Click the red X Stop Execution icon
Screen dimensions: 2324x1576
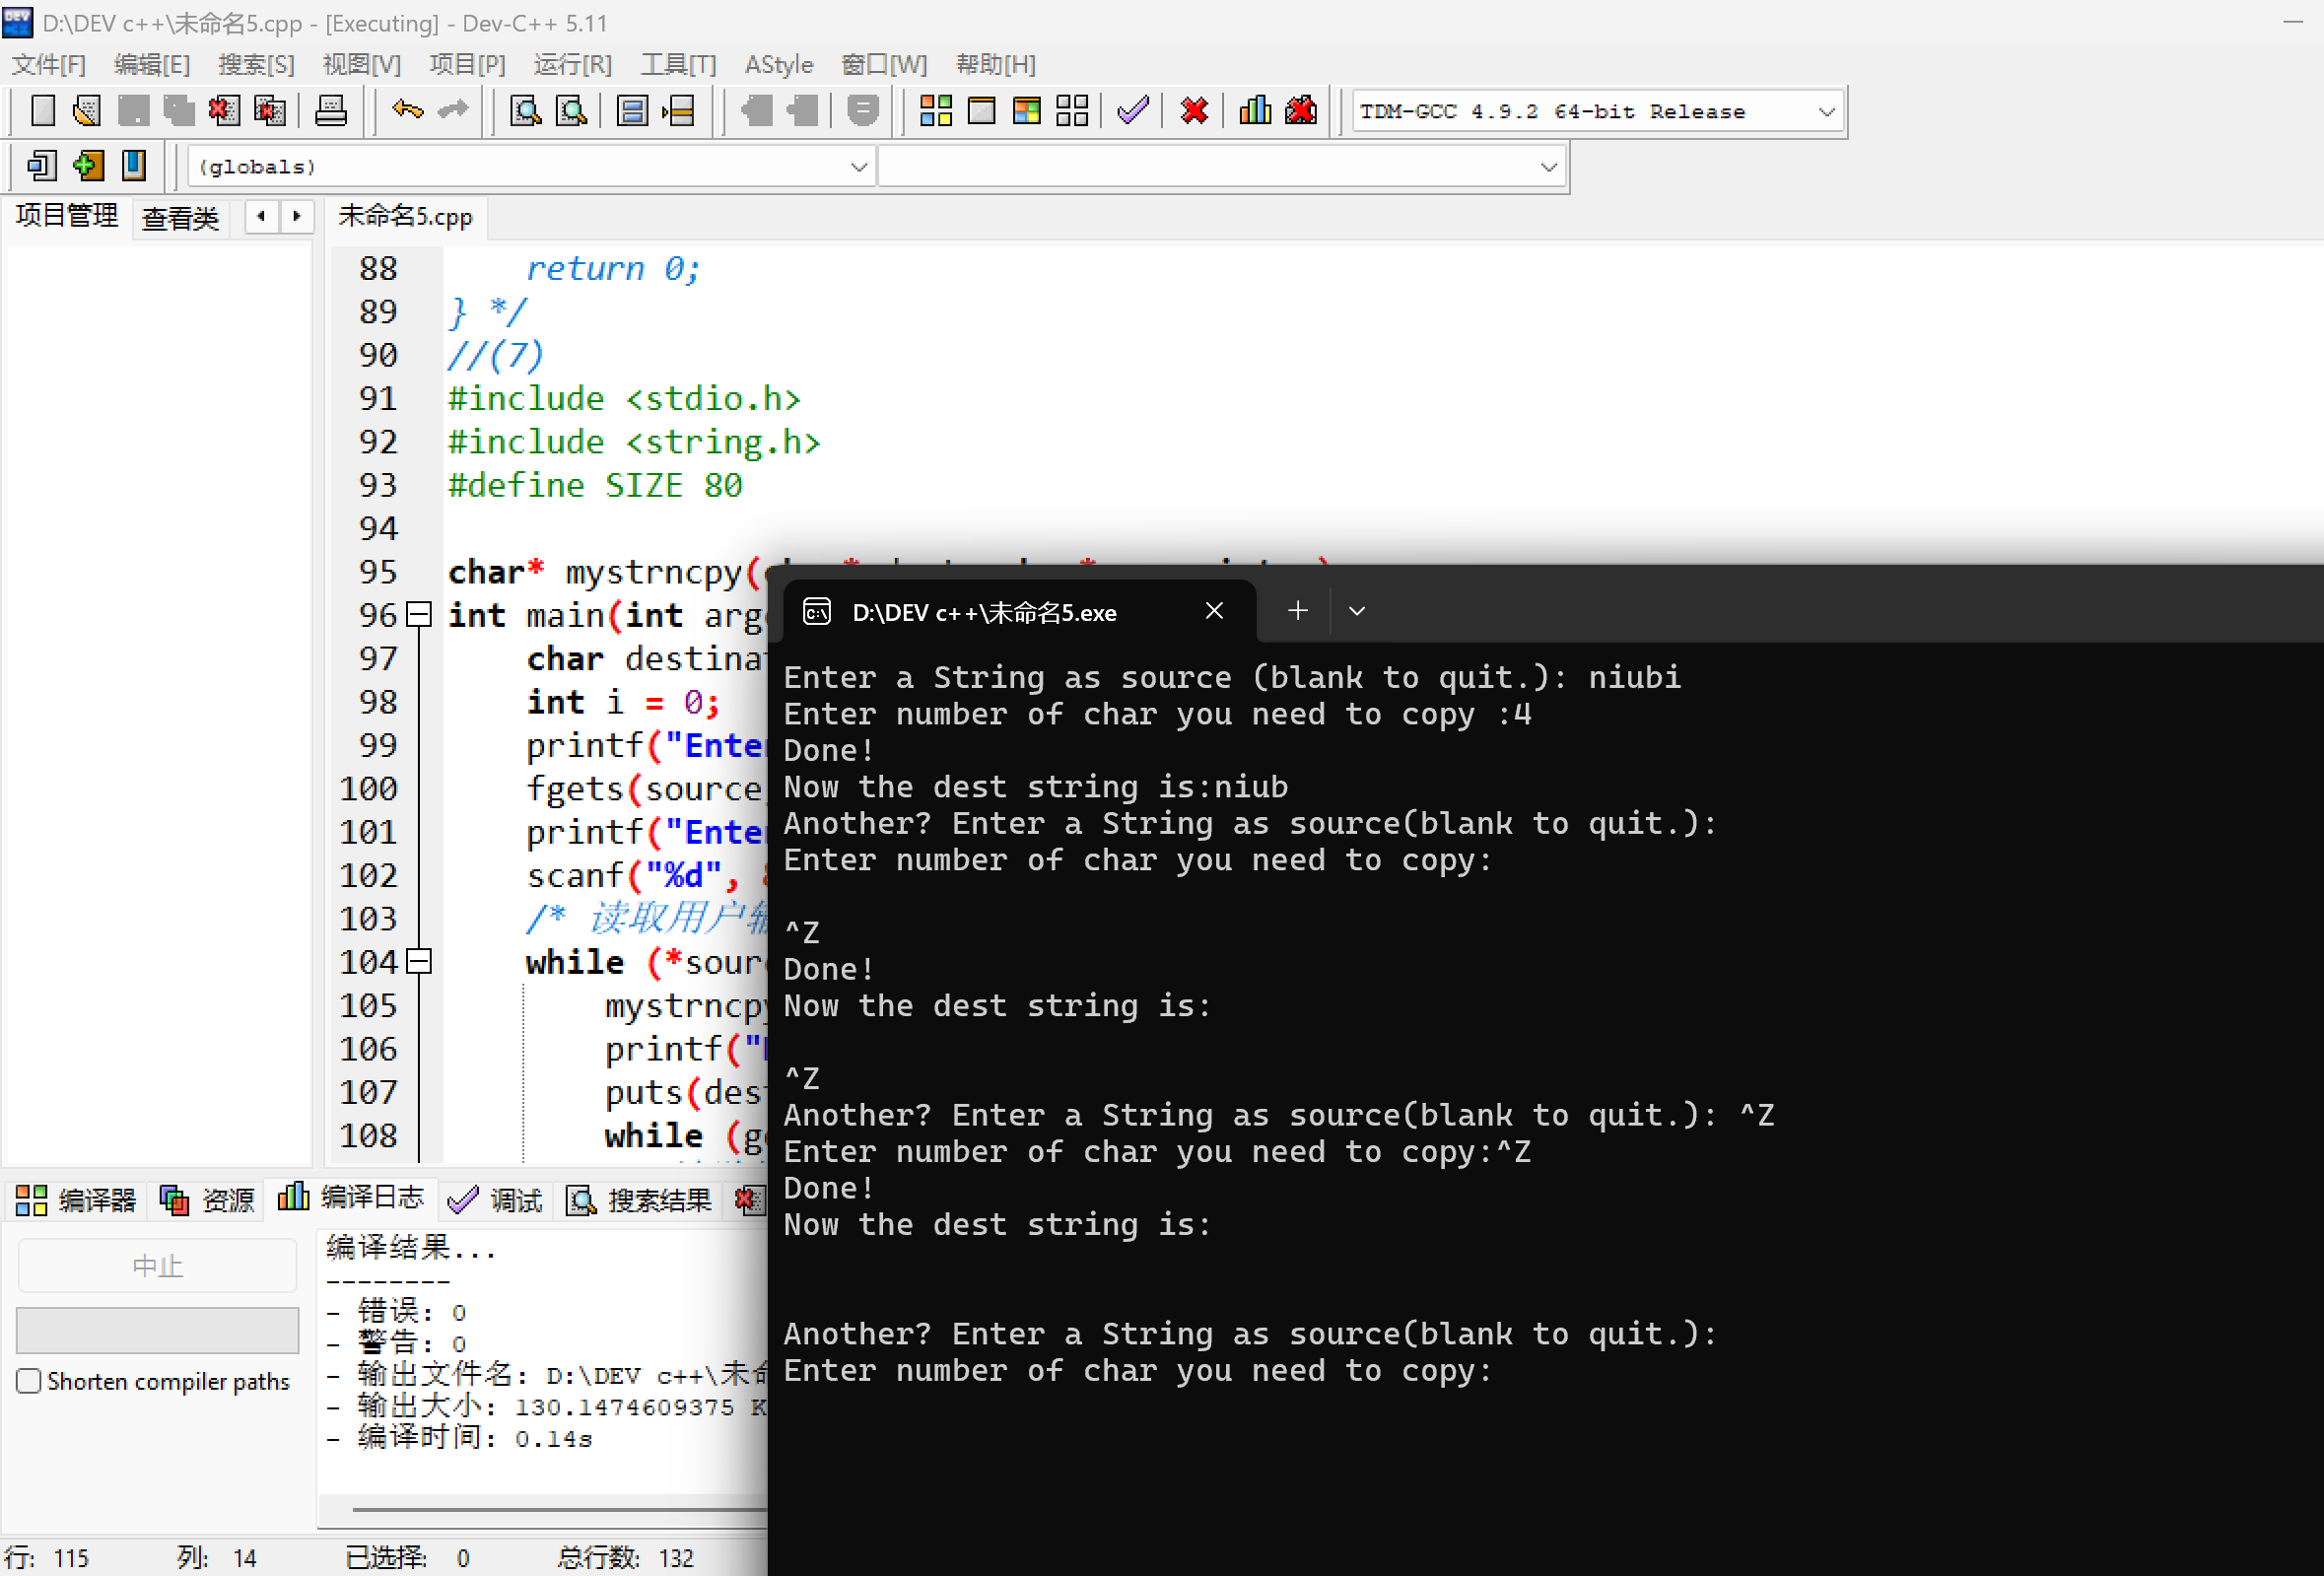coord(1193,111)
